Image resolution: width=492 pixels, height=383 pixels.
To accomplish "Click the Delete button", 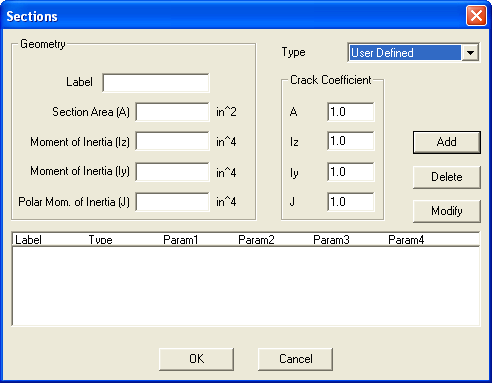I will 447,177.
